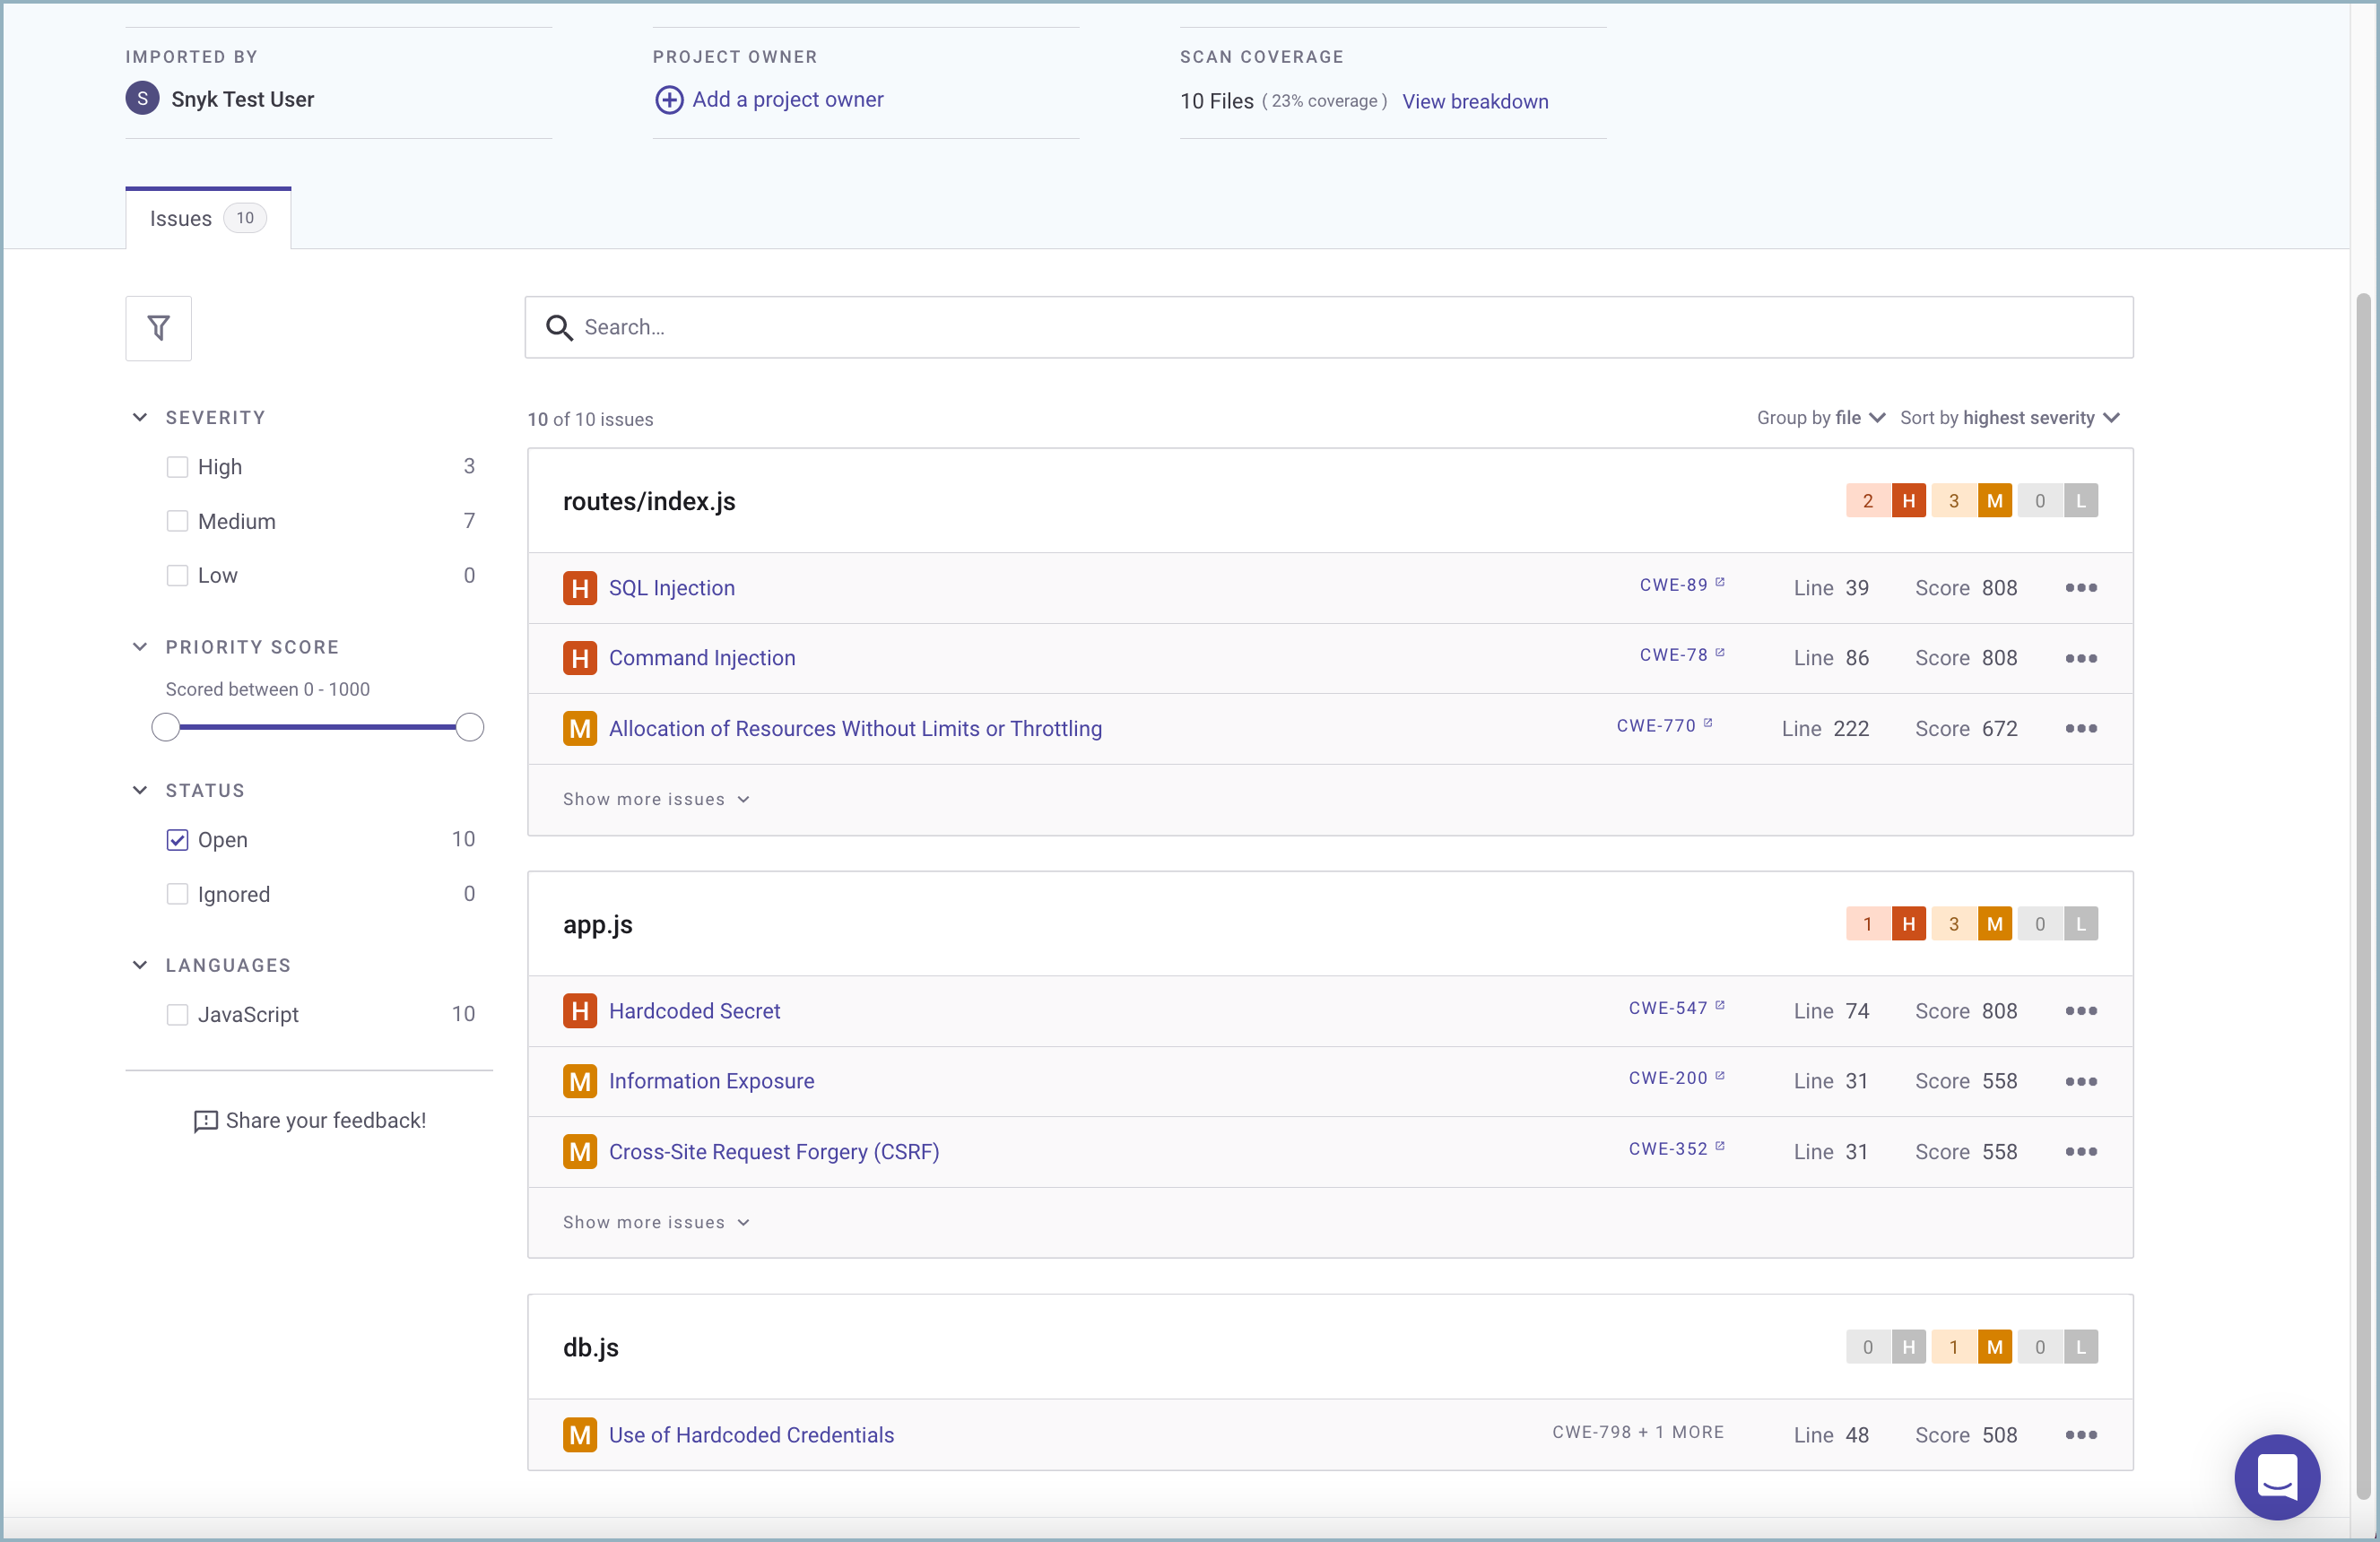Image resolution: width=2380 pixels, height=1542 pixels.
Task: Click the plus icon to add project owner
Action: coord(669,100)
